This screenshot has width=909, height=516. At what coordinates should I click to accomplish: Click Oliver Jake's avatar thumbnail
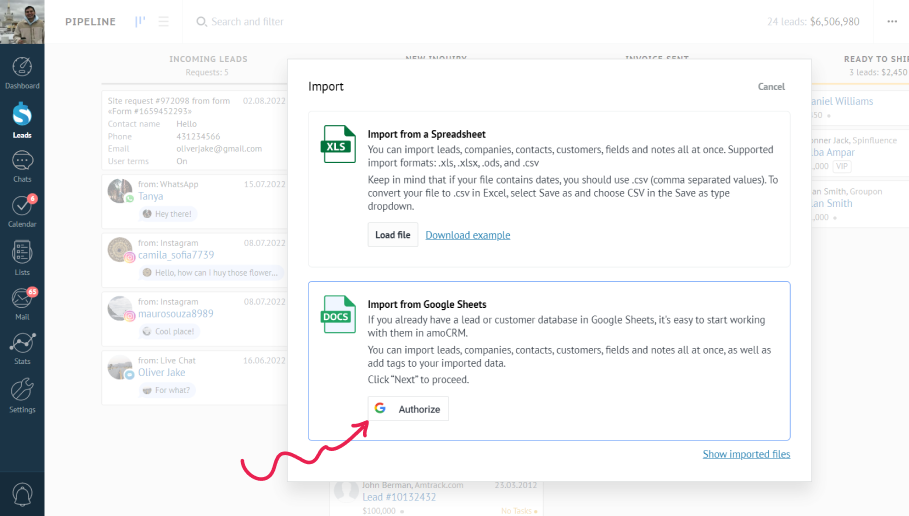click(x=120, y=367)
